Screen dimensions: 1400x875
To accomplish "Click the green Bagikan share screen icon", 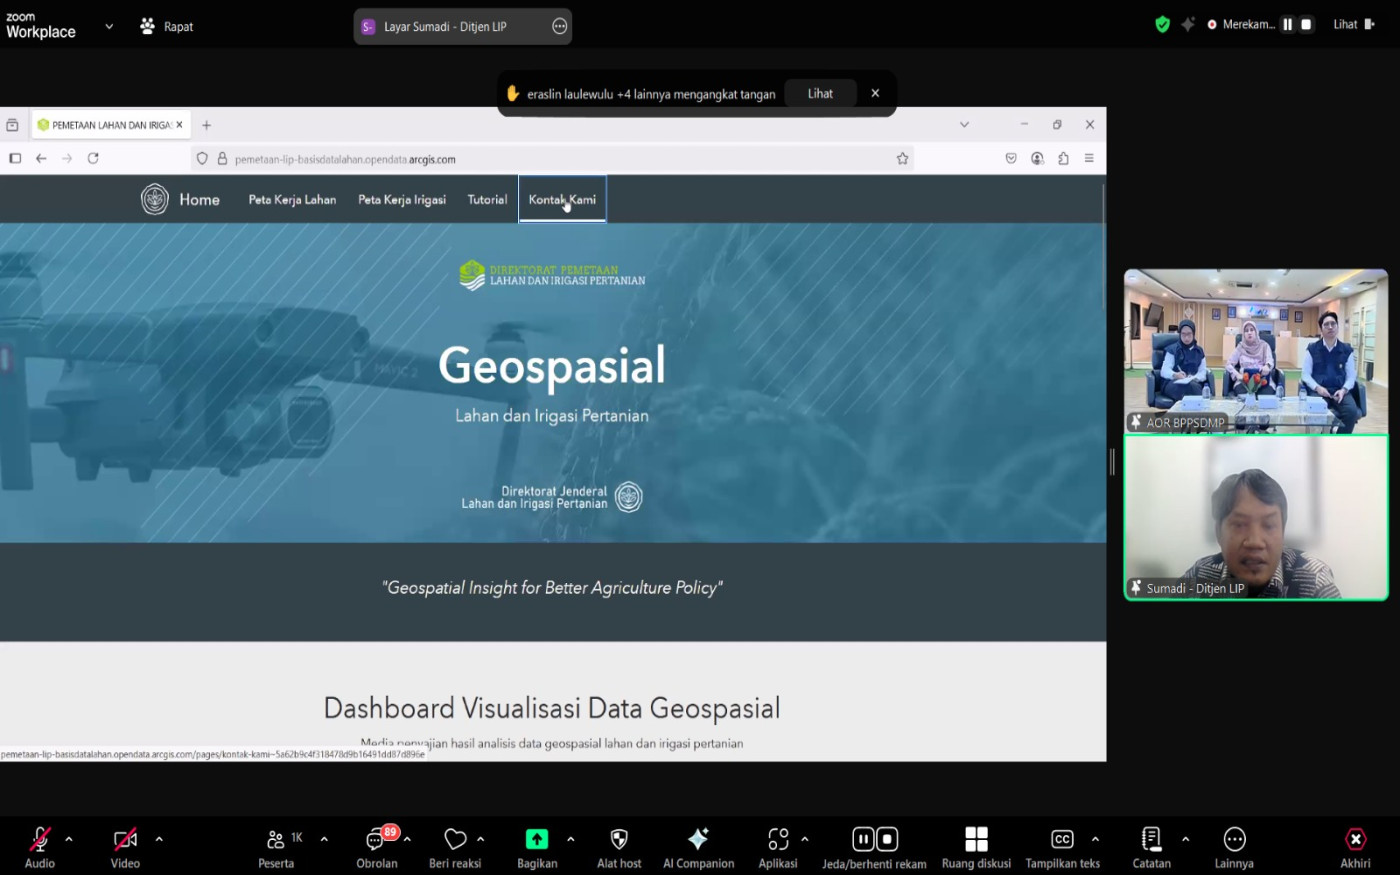I will (536, 840).
